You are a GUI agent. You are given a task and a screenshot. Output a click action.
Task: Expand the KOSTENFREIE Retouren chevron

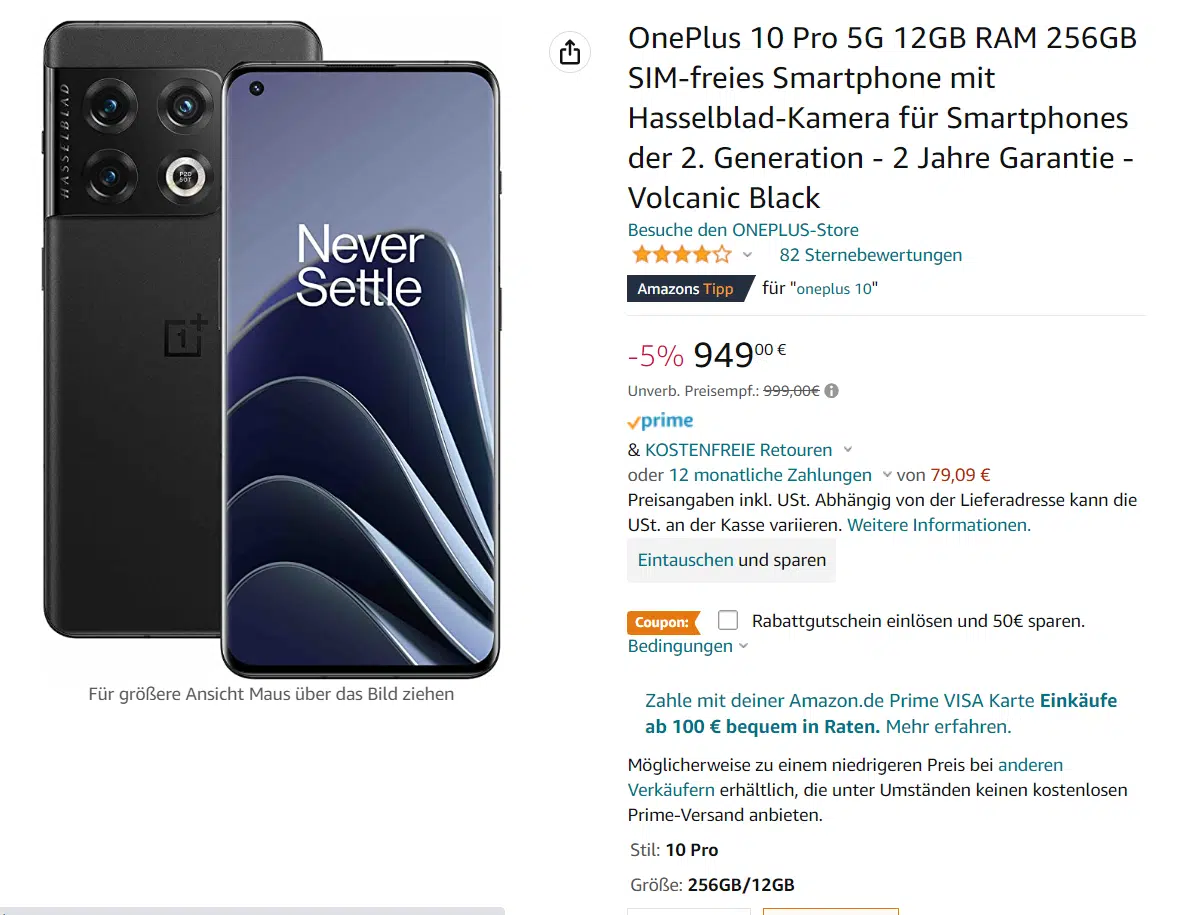click(848, 450)
